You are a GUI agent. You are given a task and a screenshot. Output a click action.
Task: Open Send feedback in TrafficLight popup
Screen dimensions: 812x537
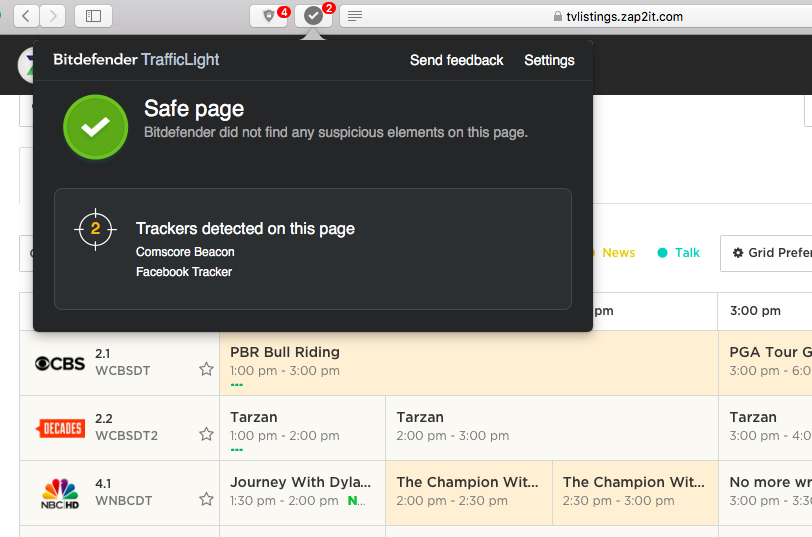(456, 60)
